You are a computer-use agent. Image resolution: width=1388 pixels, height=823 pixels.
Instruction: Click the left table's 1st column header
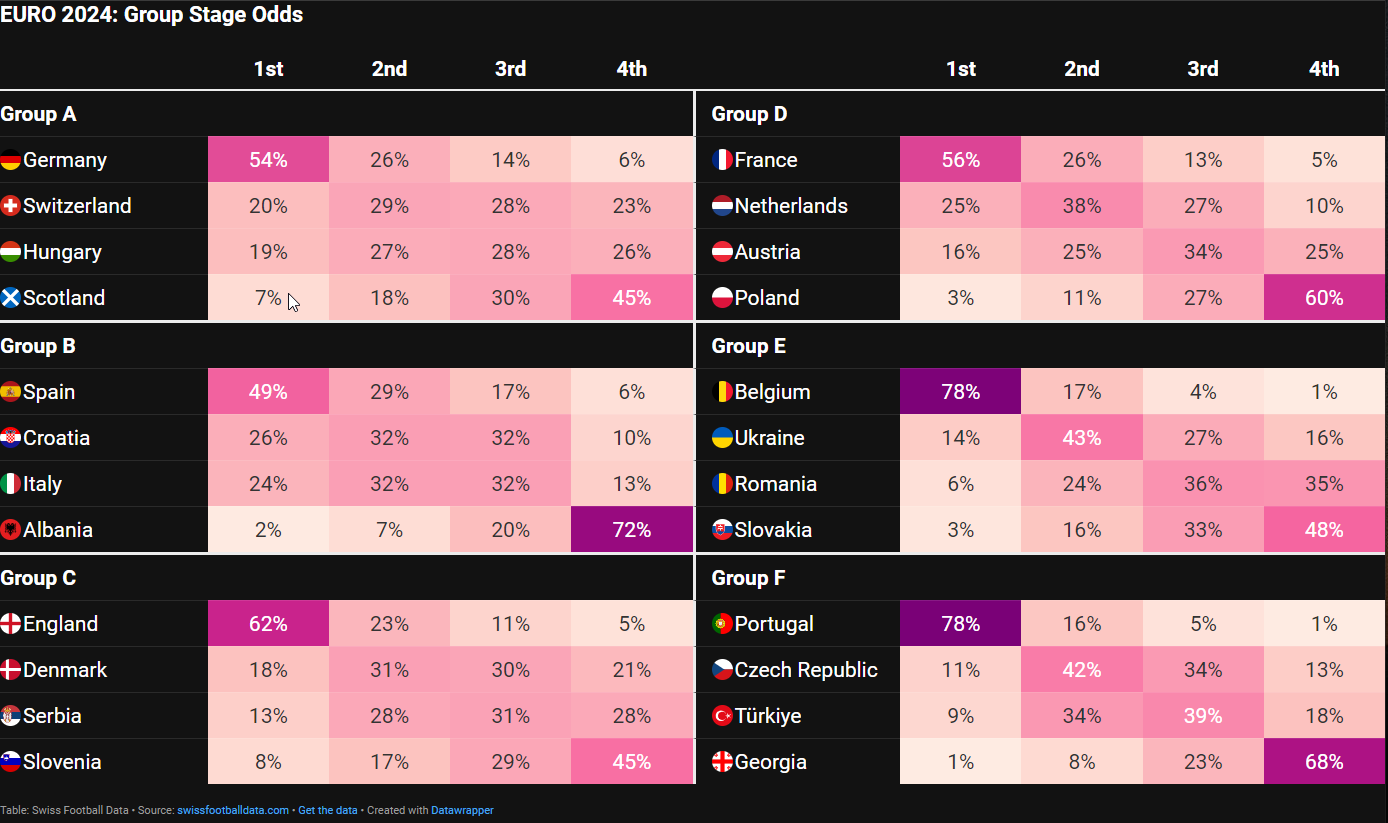pyautogui.click(x=268, y=69)
